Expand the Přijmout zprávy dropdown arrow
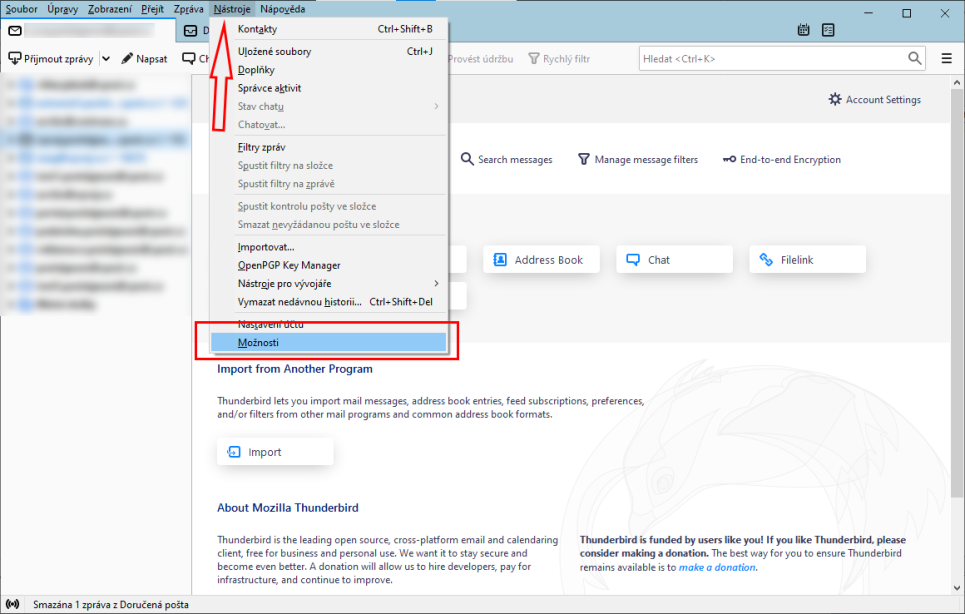 (x=106, y=58)
